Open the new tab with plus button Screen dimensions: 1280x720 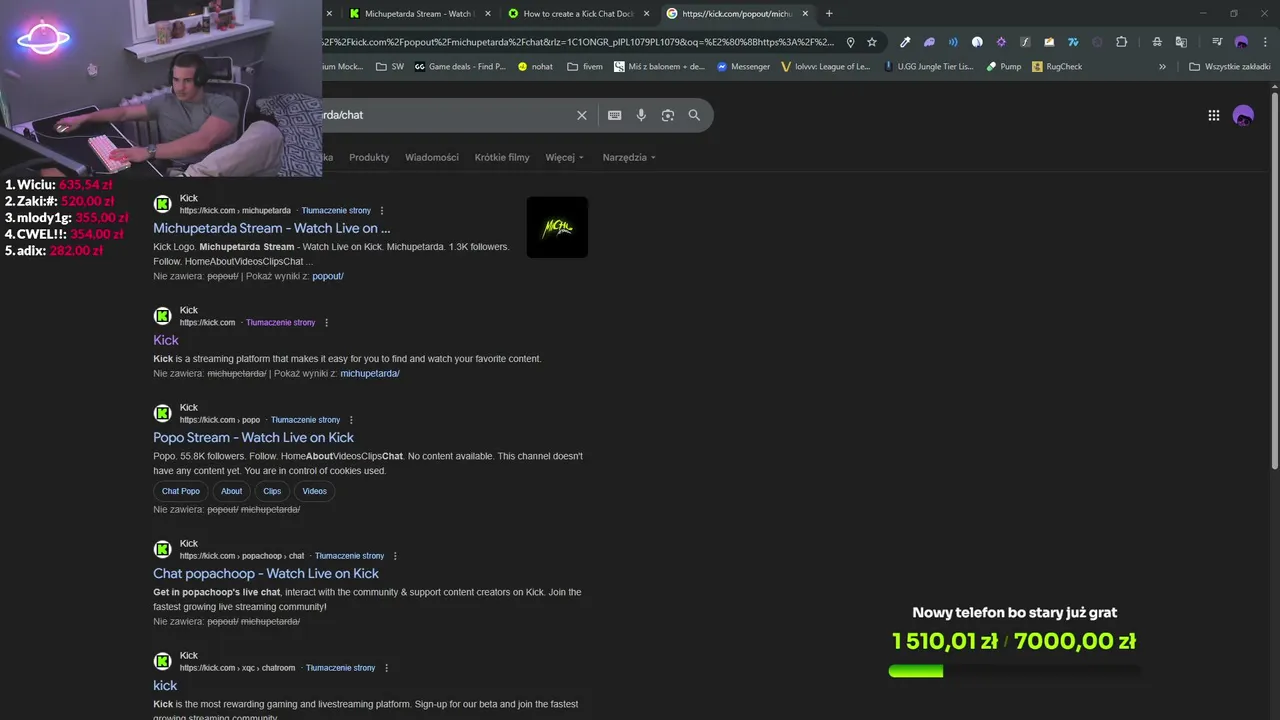[x=829, y=14]
